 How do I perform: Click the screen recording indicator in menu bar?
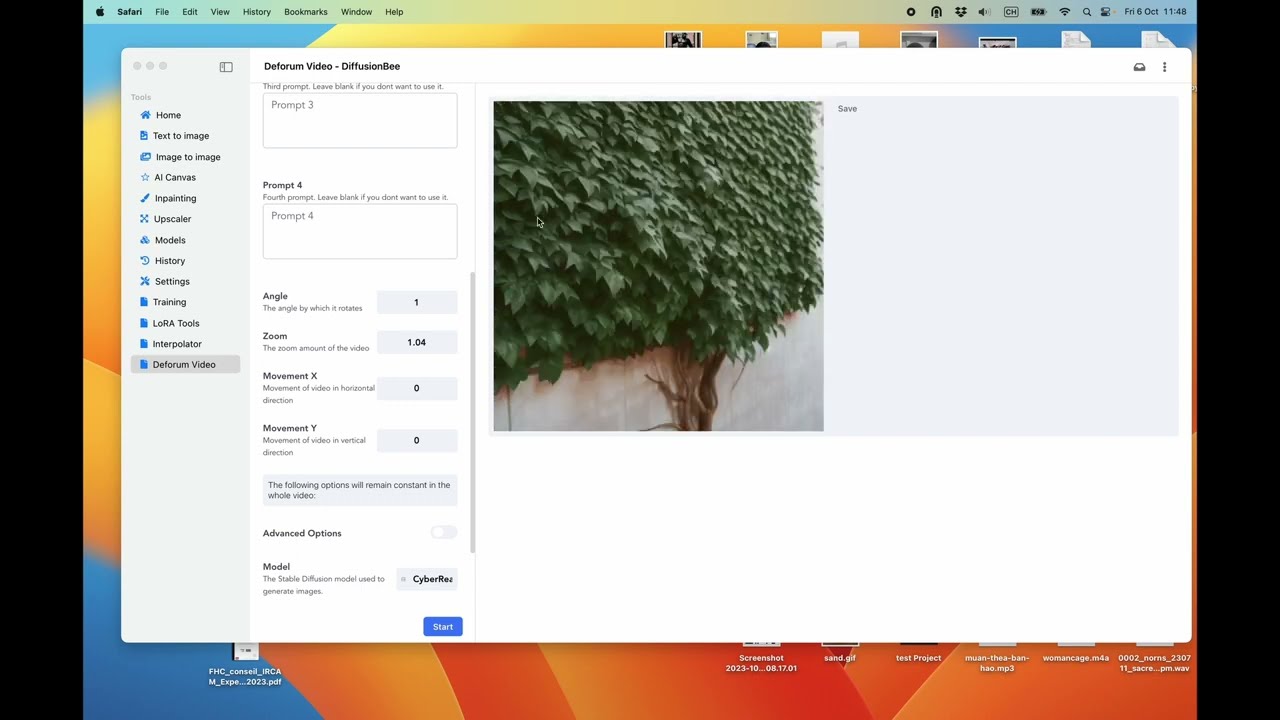pyautogui.click(x=910, y=12)
